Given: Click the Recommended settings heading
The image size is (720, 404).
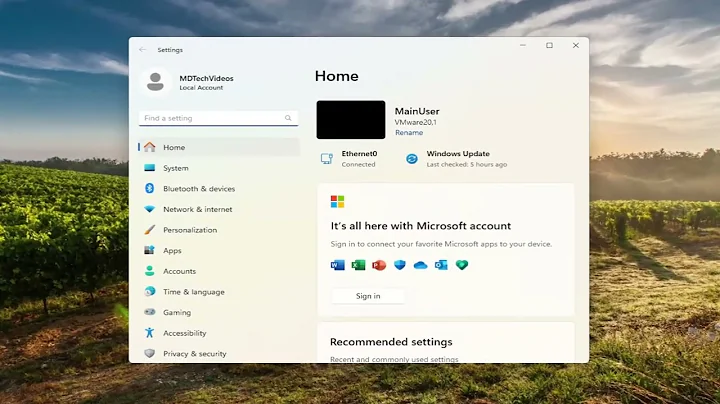Looking at the screenshot, I should coord(391,342).
